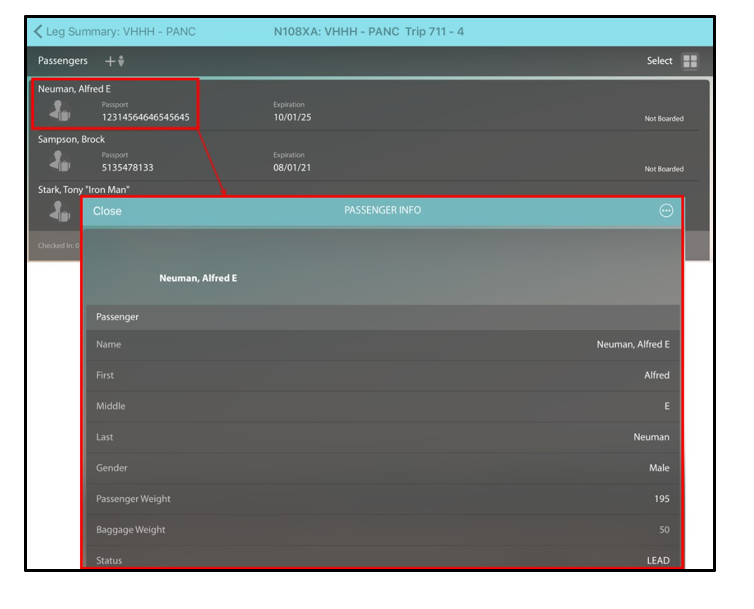
Task: Toggle Not Boarded status for Brock Sampson
Action: coord(664,169)
